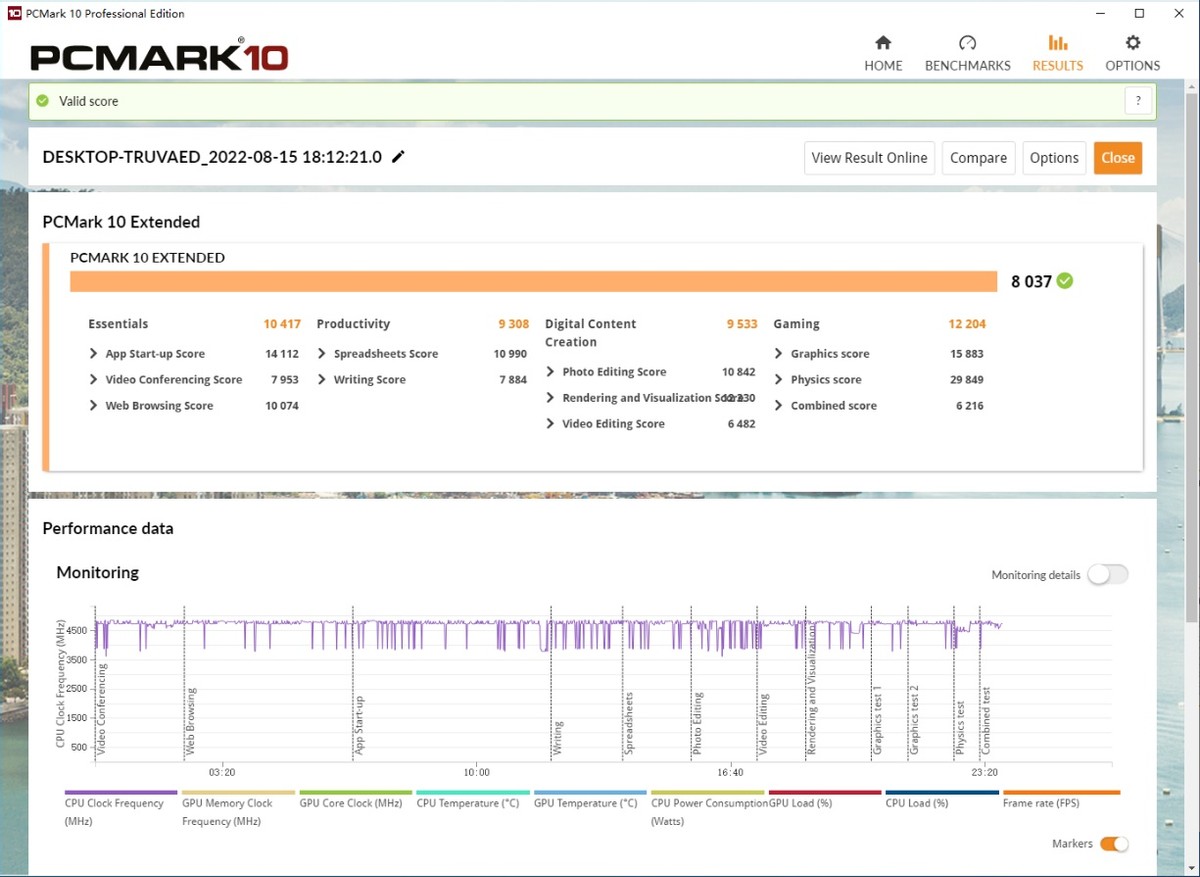
Task: Expand the Photo Editing Score row
Action: point(551,372)
